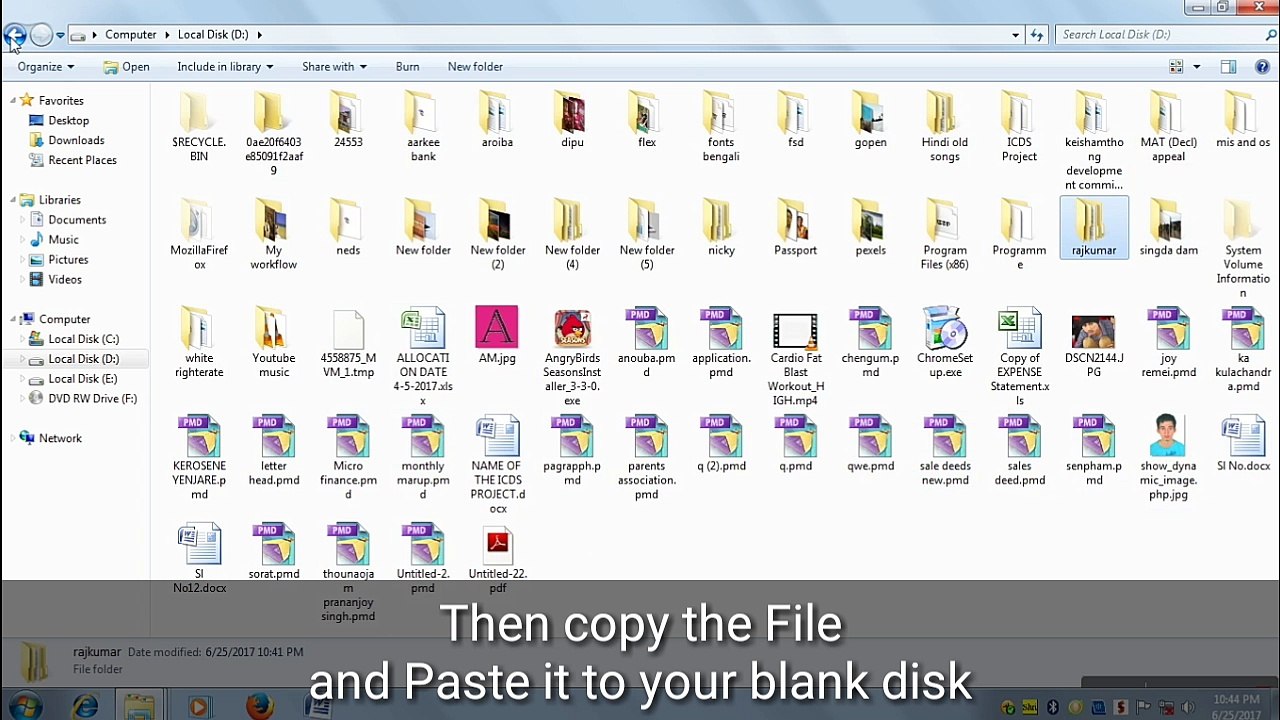
Task: Select the letter head.pmd file
Action: (273, 450)
